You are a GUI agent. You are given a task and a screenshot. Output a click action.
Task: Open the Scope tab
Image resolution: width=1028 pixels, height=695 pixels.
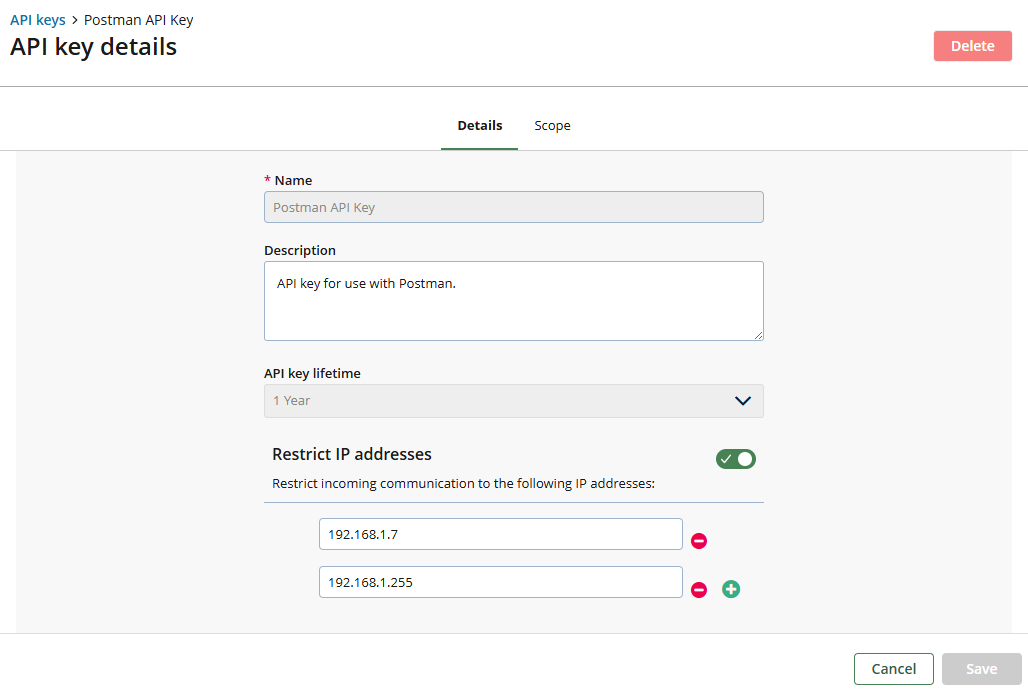tap(552, 126)
